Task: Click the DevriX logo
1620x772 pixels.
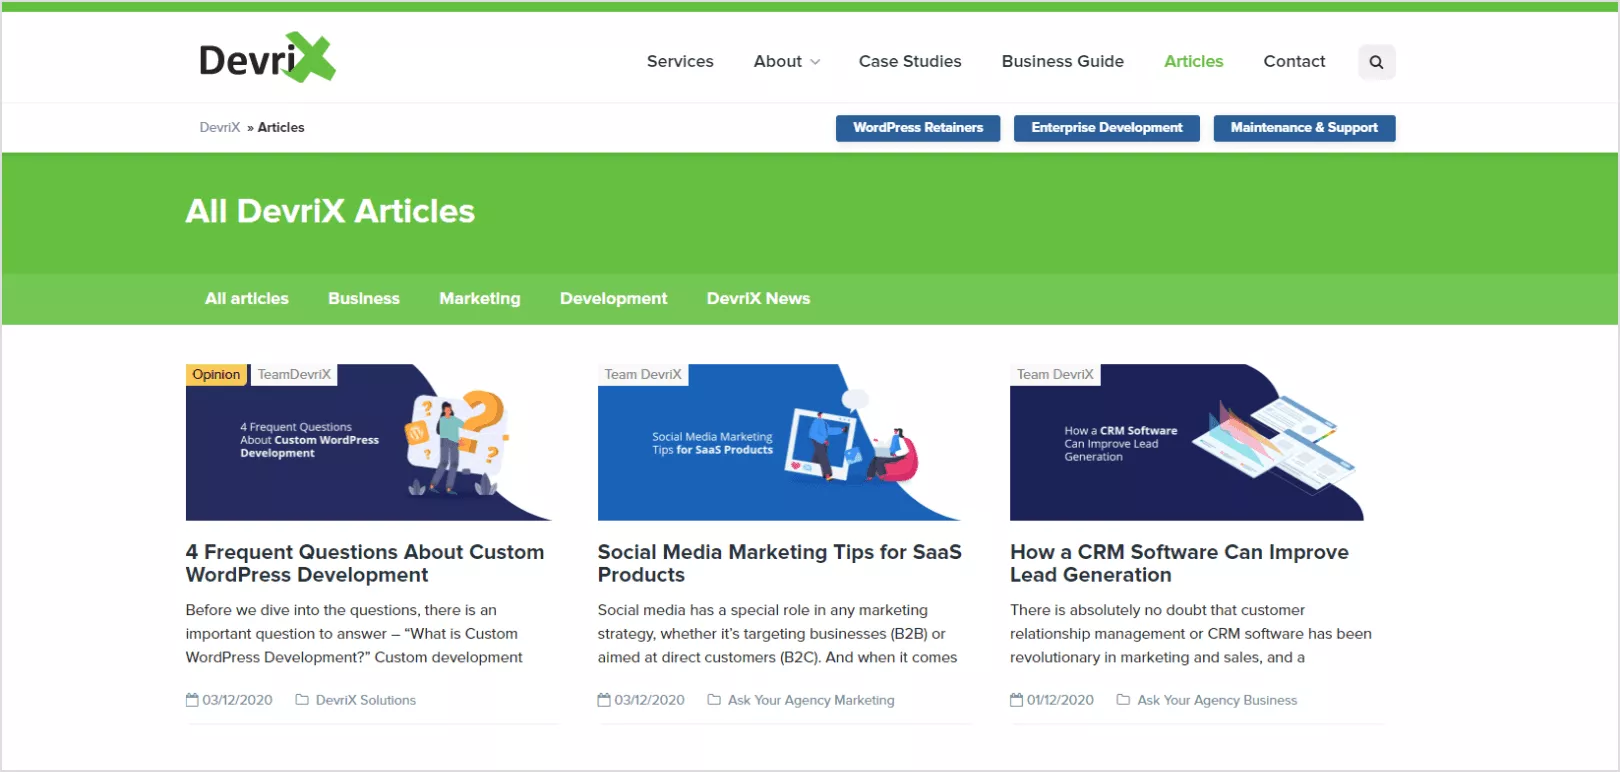Action: coord(267,58)
